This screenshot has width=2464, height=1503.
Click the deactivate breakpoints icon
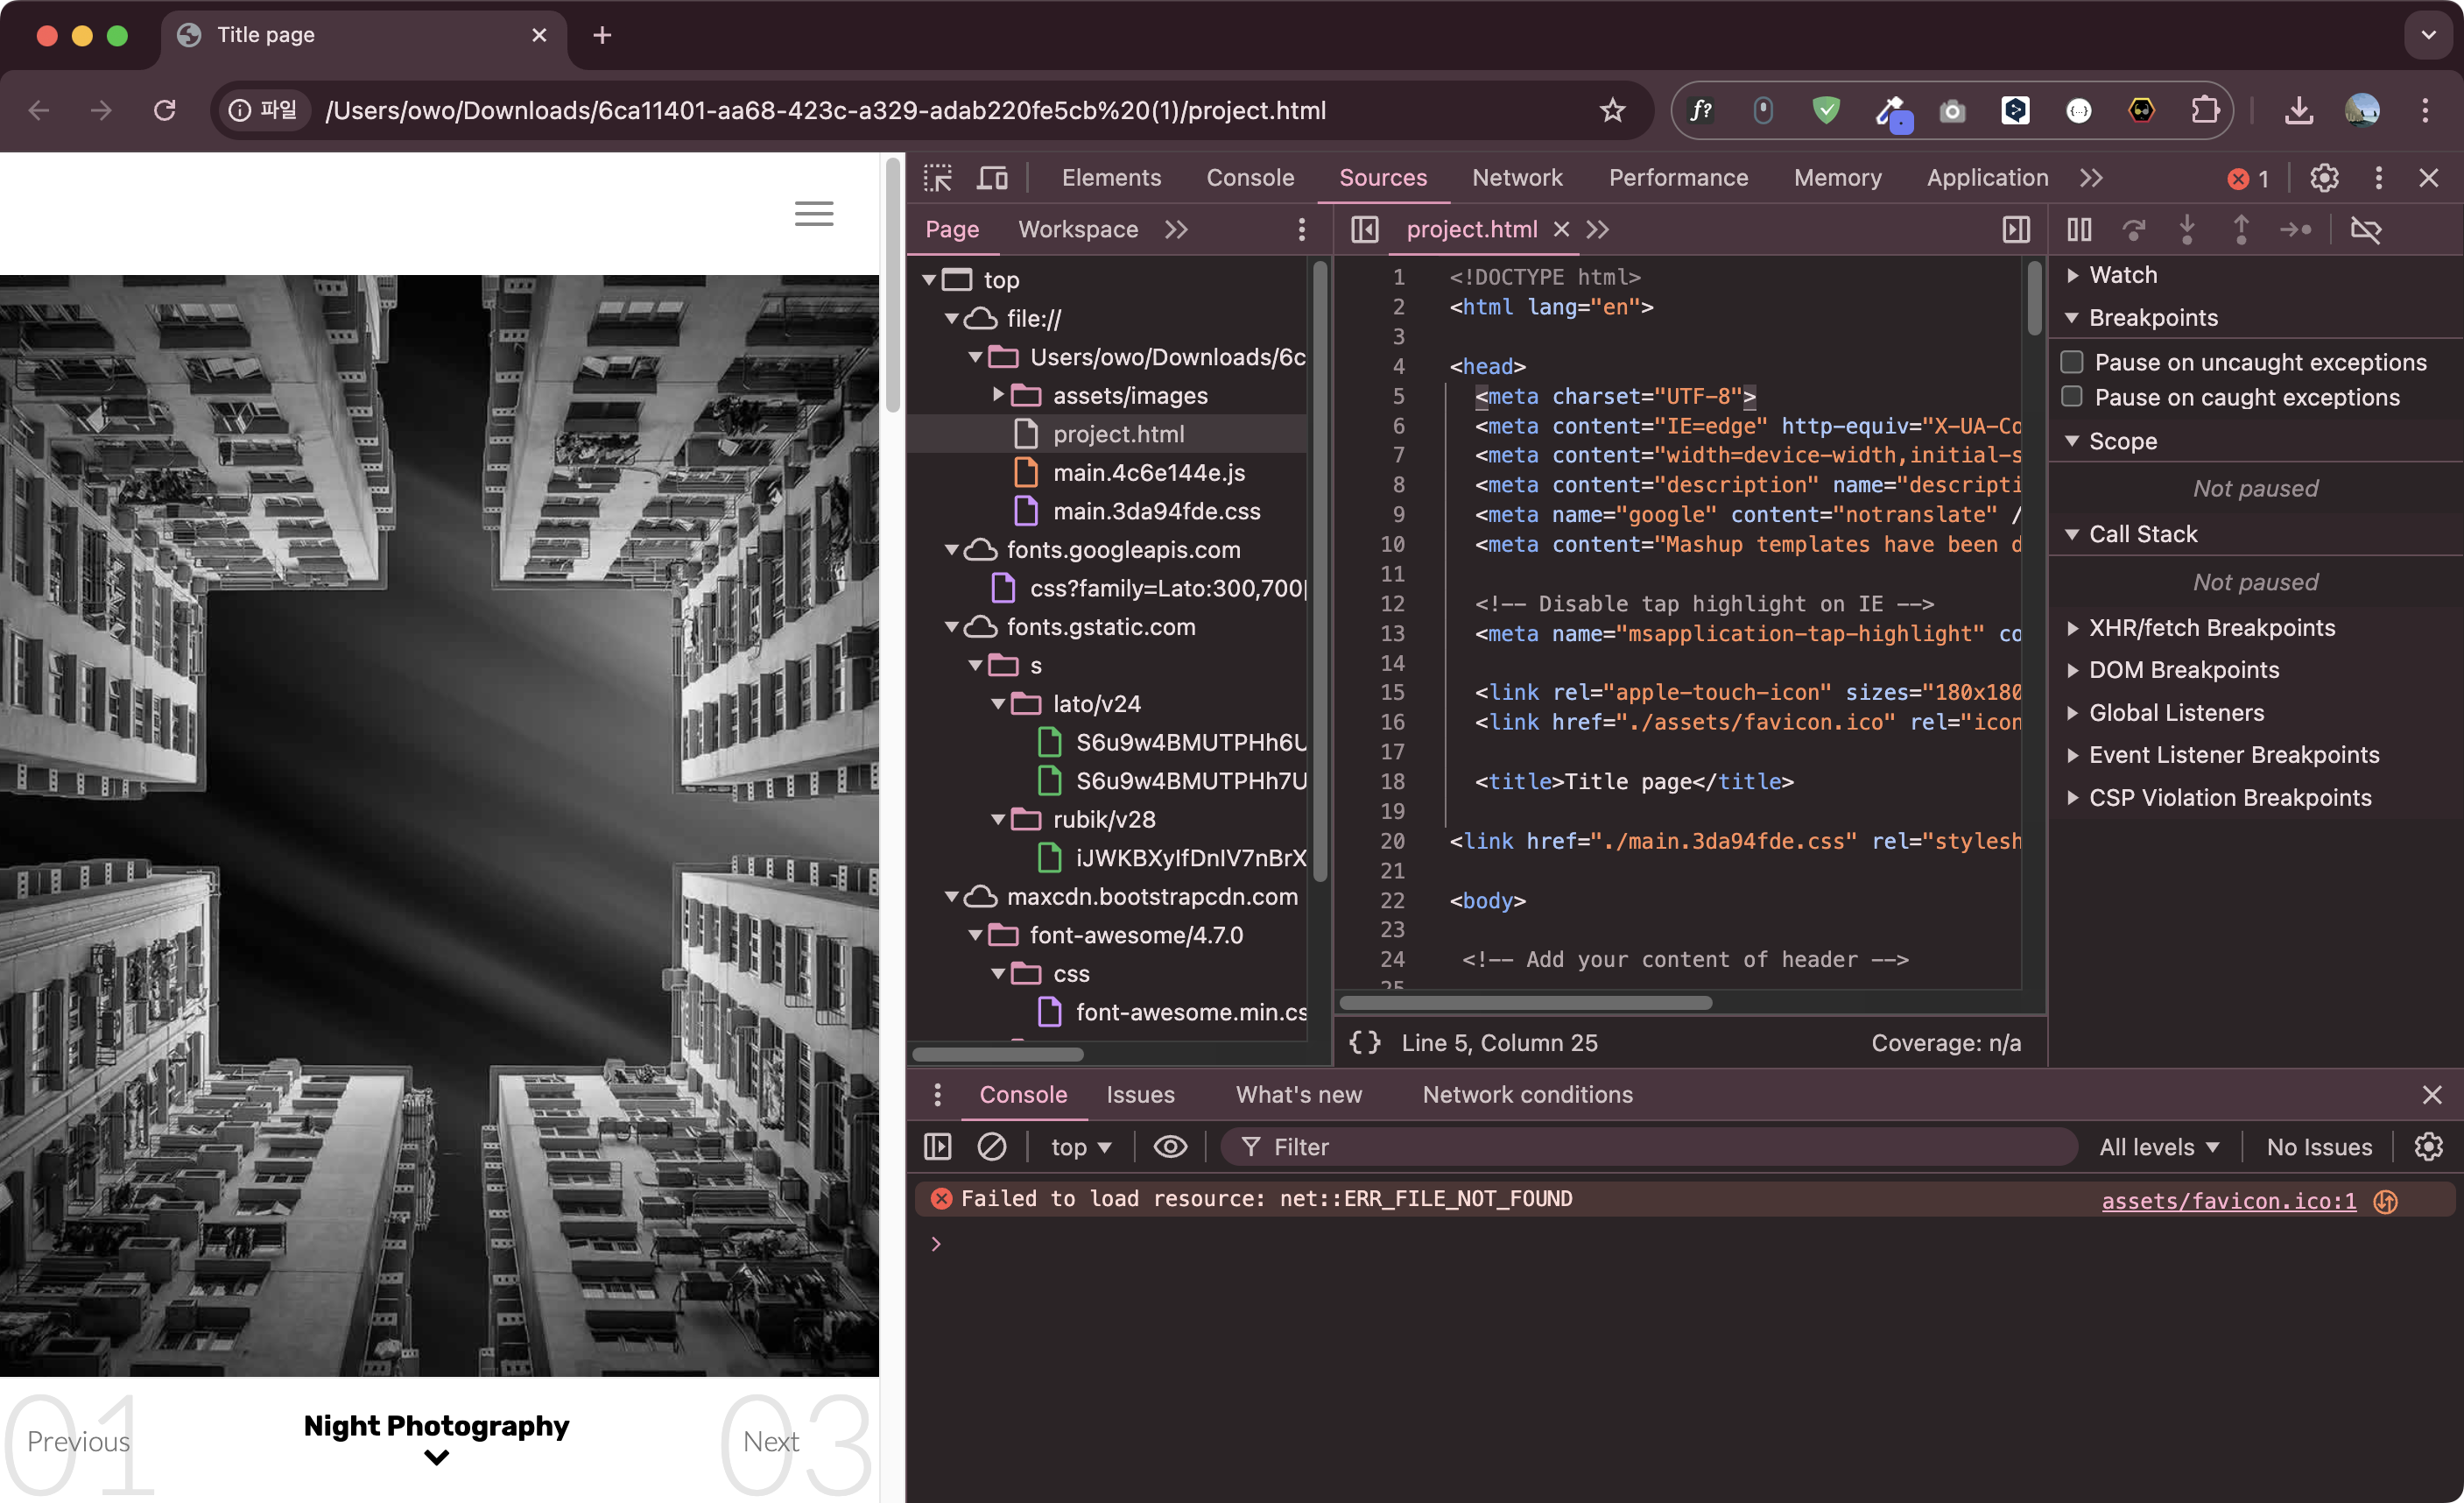[x=2367, y=229]
